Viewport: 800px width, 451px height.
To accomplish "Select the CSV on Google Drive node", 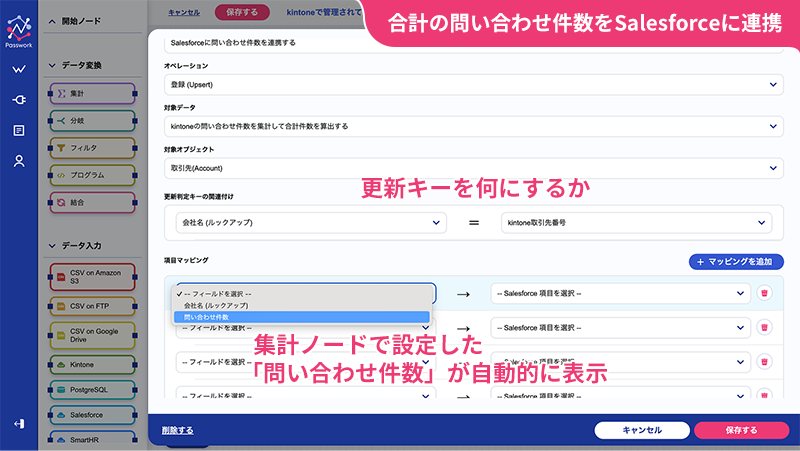I will (x=92, y=335).
